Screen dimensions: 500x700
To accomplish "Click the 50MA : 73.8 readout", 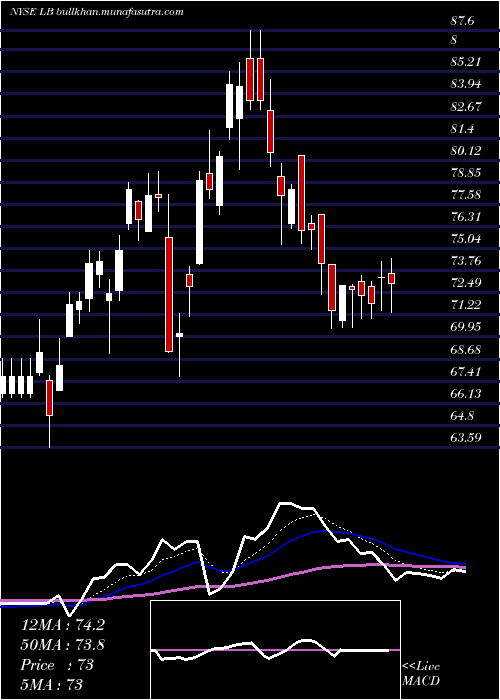I will (63, 645).
